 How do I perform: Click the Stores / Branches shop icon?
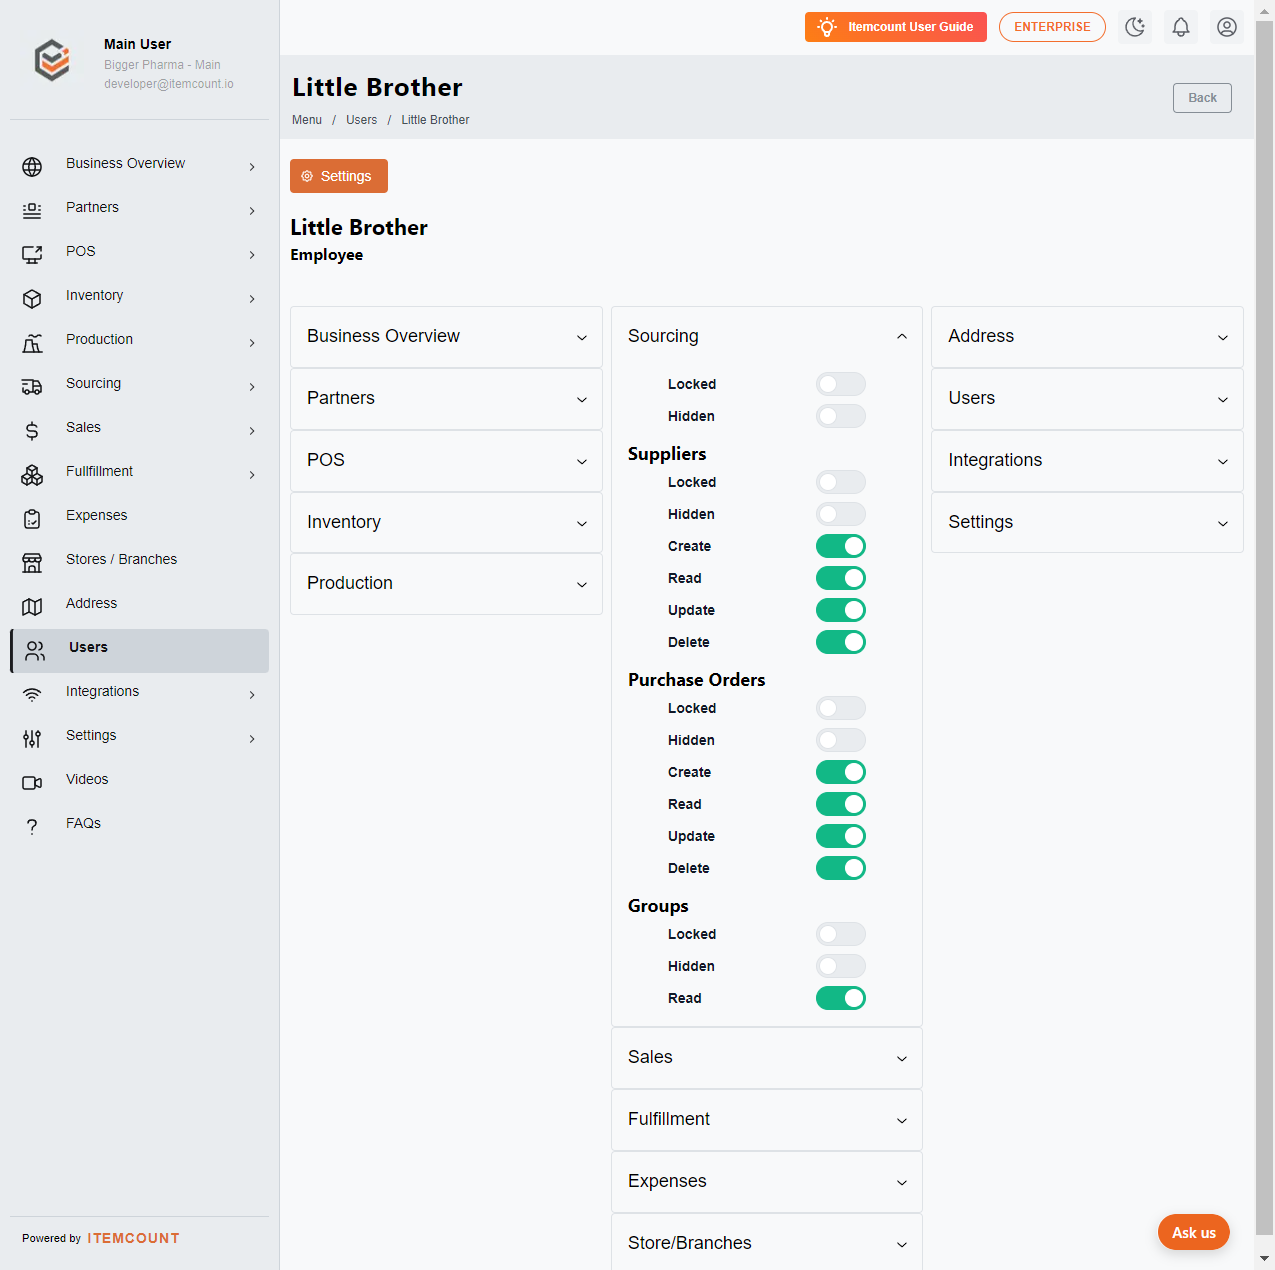pyautogui.click(x=32, y=563)
